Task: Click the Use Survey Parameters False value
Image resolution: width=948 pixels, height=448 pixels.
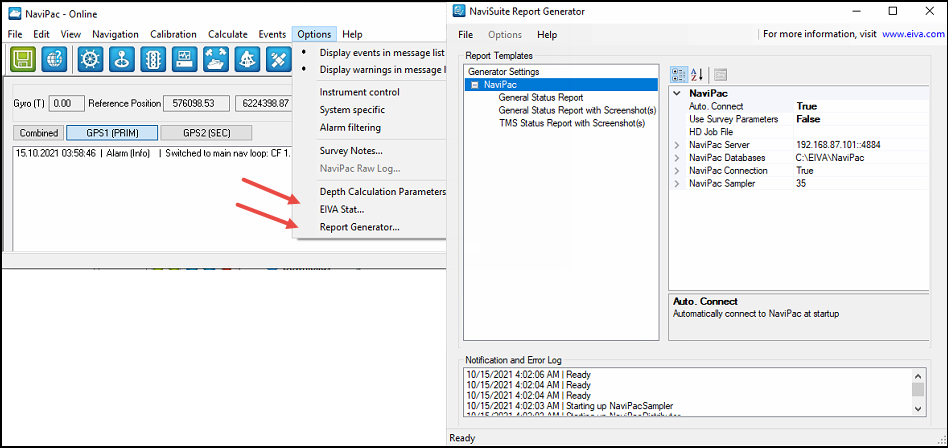Action: [861, 119]
